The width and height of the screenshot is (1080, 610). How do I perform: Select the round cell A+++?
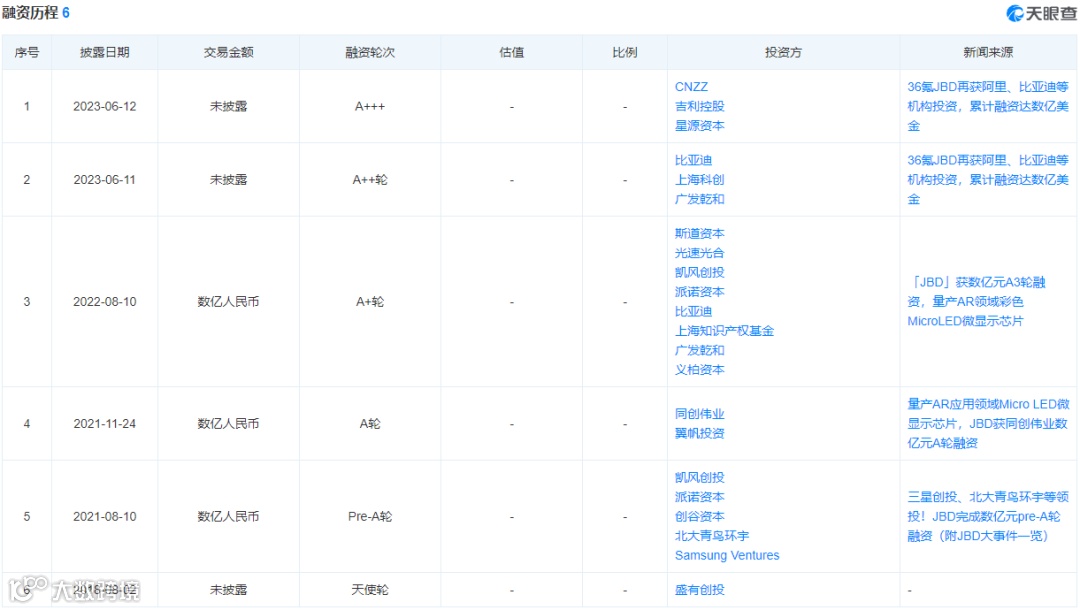point(370,107)
